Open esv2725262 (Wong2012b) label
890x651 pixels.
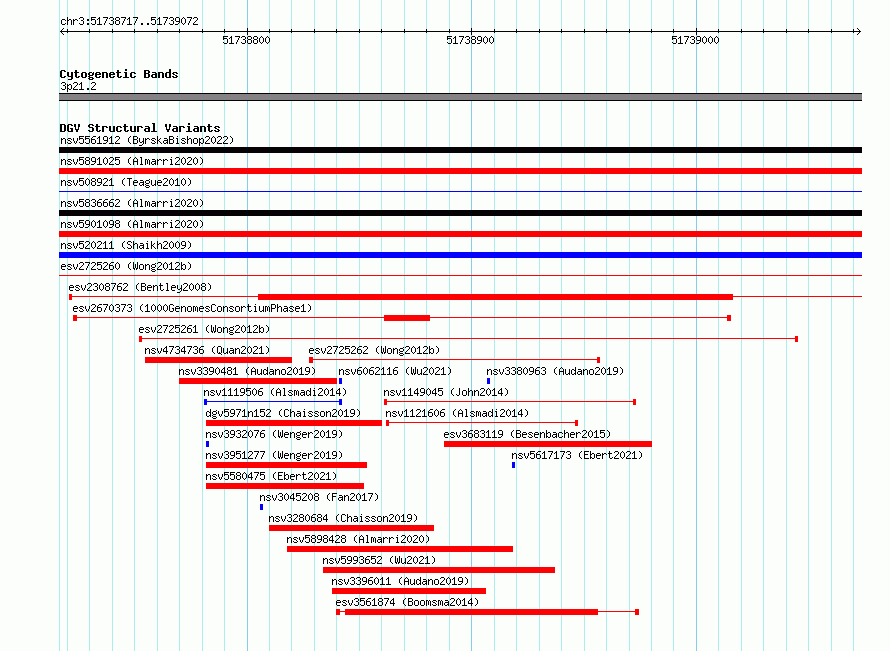point(374,350)
